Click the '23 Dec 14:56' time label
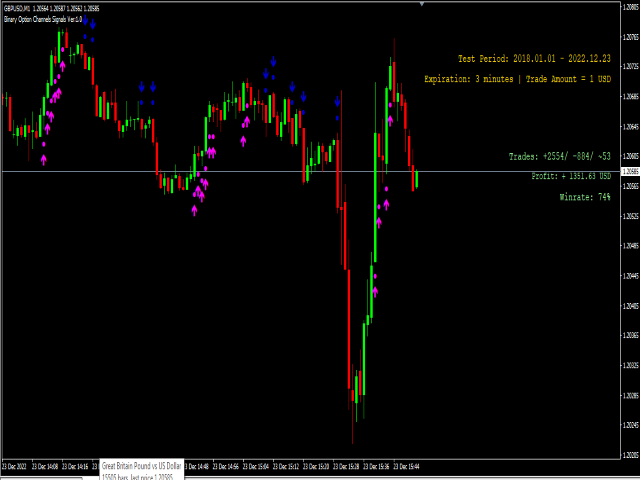 click(x=226, y=467)
